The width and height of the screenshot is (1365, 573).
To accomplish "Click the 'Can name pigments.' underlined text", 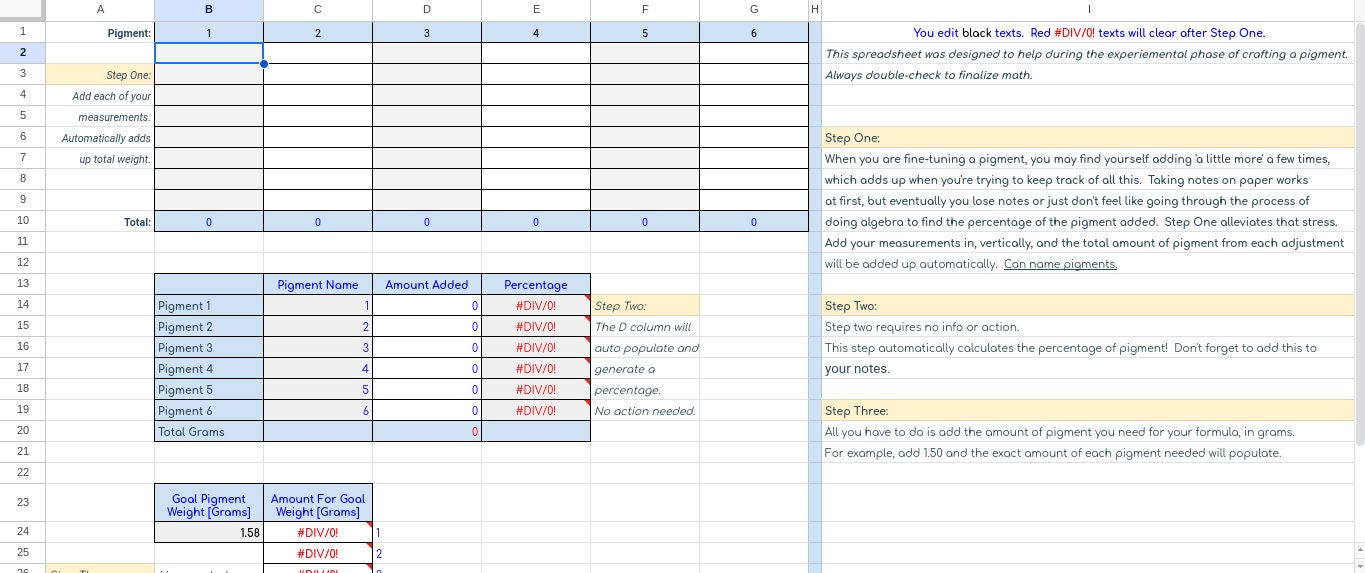I will coord(1060,264).
